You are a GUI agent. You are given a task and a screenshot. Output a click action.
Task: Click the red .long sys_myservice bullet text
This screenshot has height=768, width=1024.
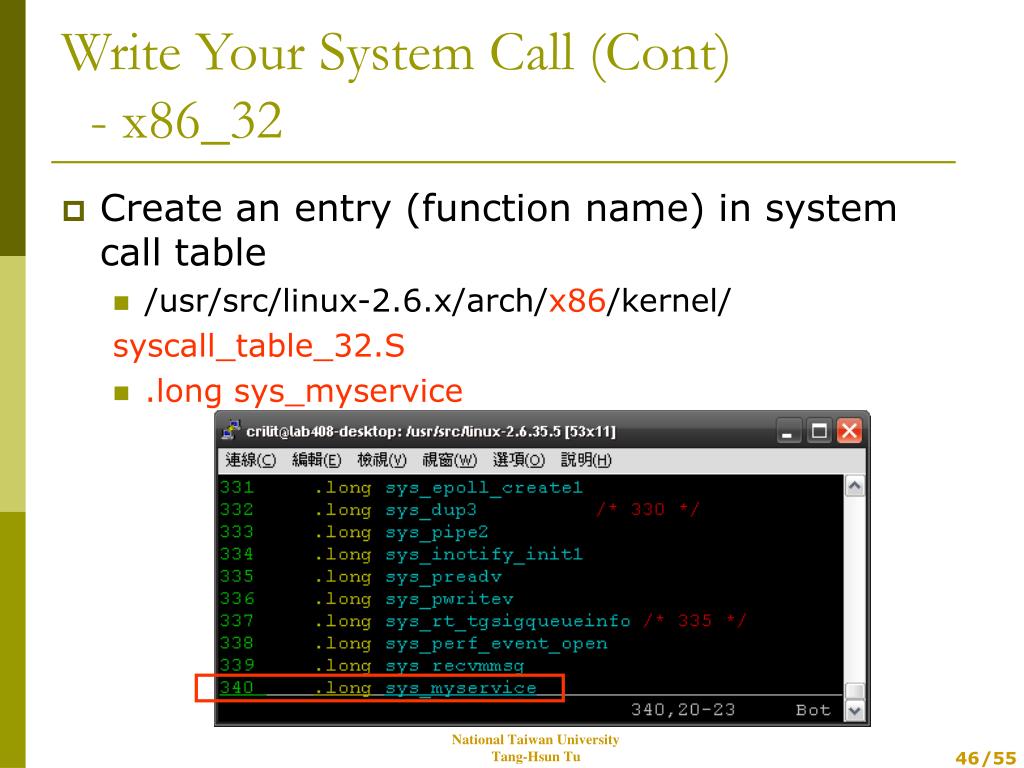[304, 391]
